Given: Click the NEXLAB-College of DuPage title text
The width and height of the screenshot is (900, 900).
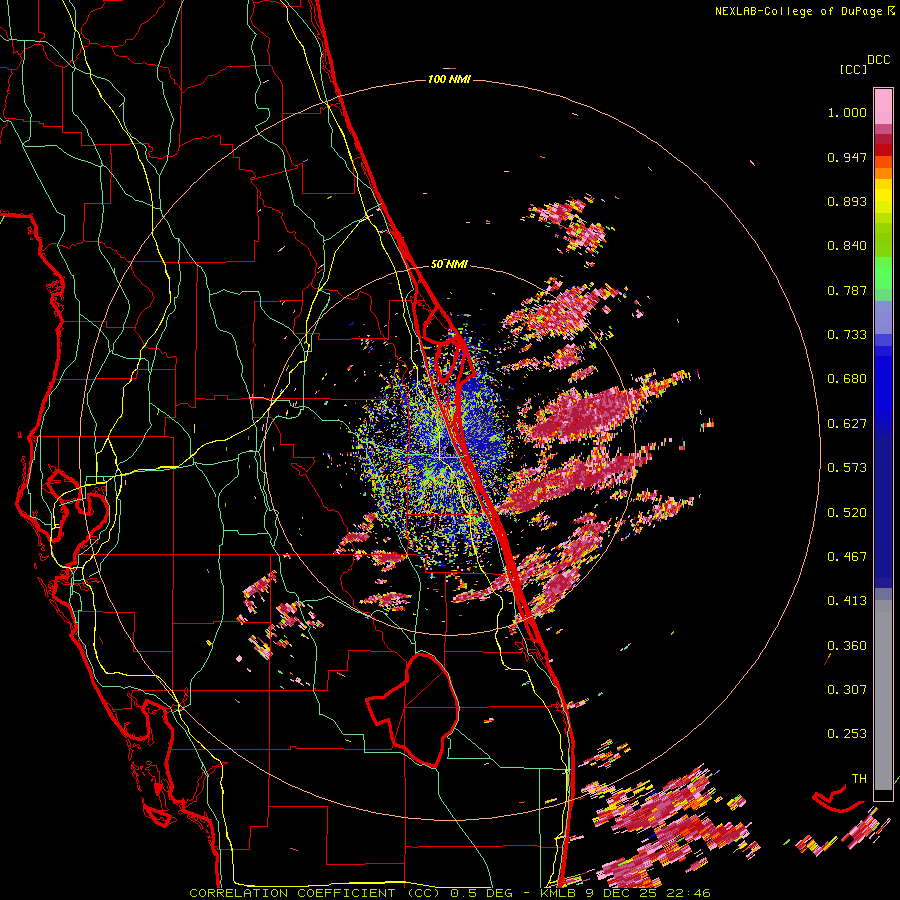Looking at the screenshot, I should 798,11.
